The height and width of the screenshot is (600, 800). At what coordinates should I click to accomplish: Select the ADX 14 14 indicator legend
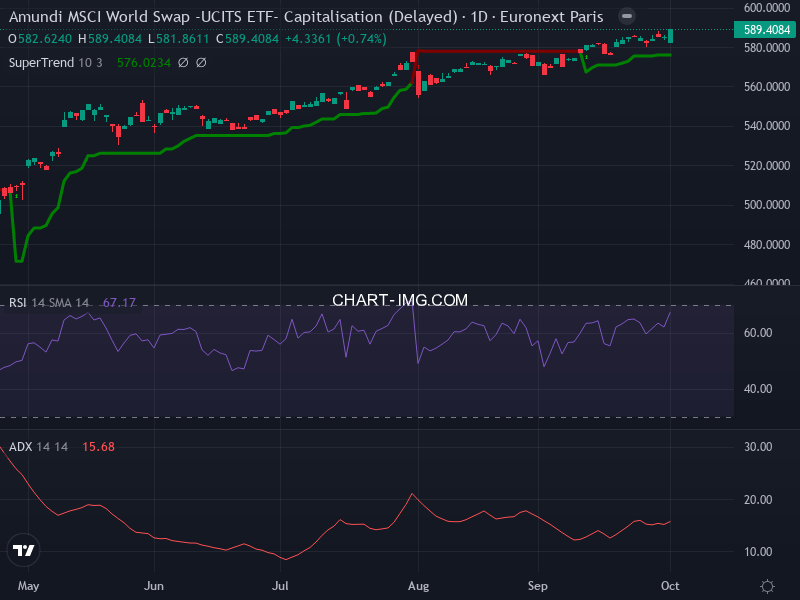(x=38, y=446)
